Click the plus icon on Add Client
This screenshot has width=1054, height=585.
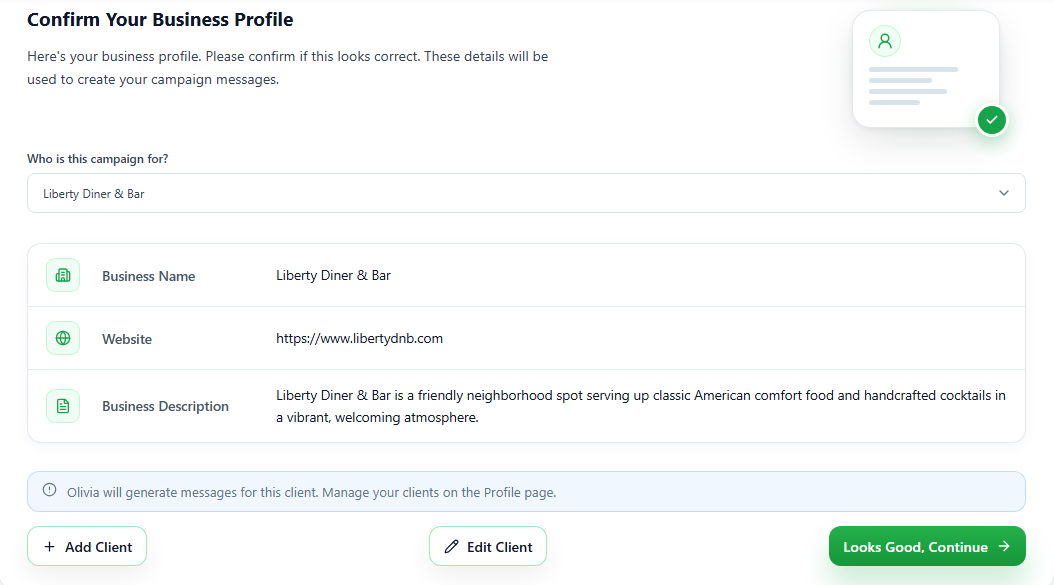pos(49,547)
